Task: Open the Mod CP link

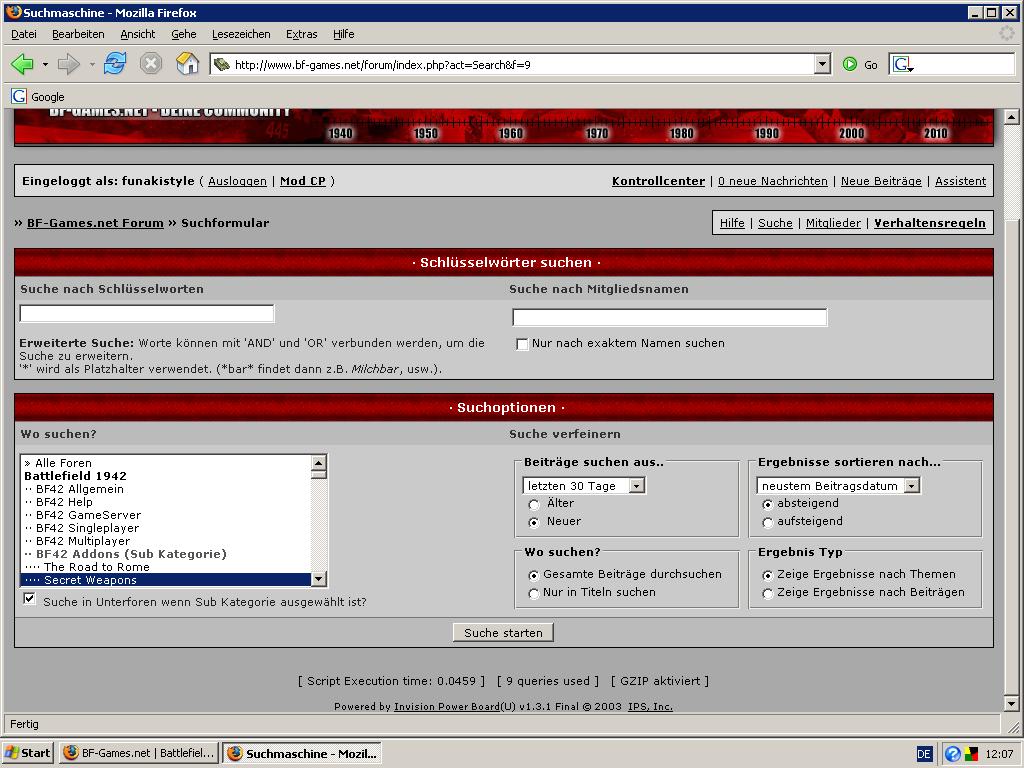Action: 302,181
